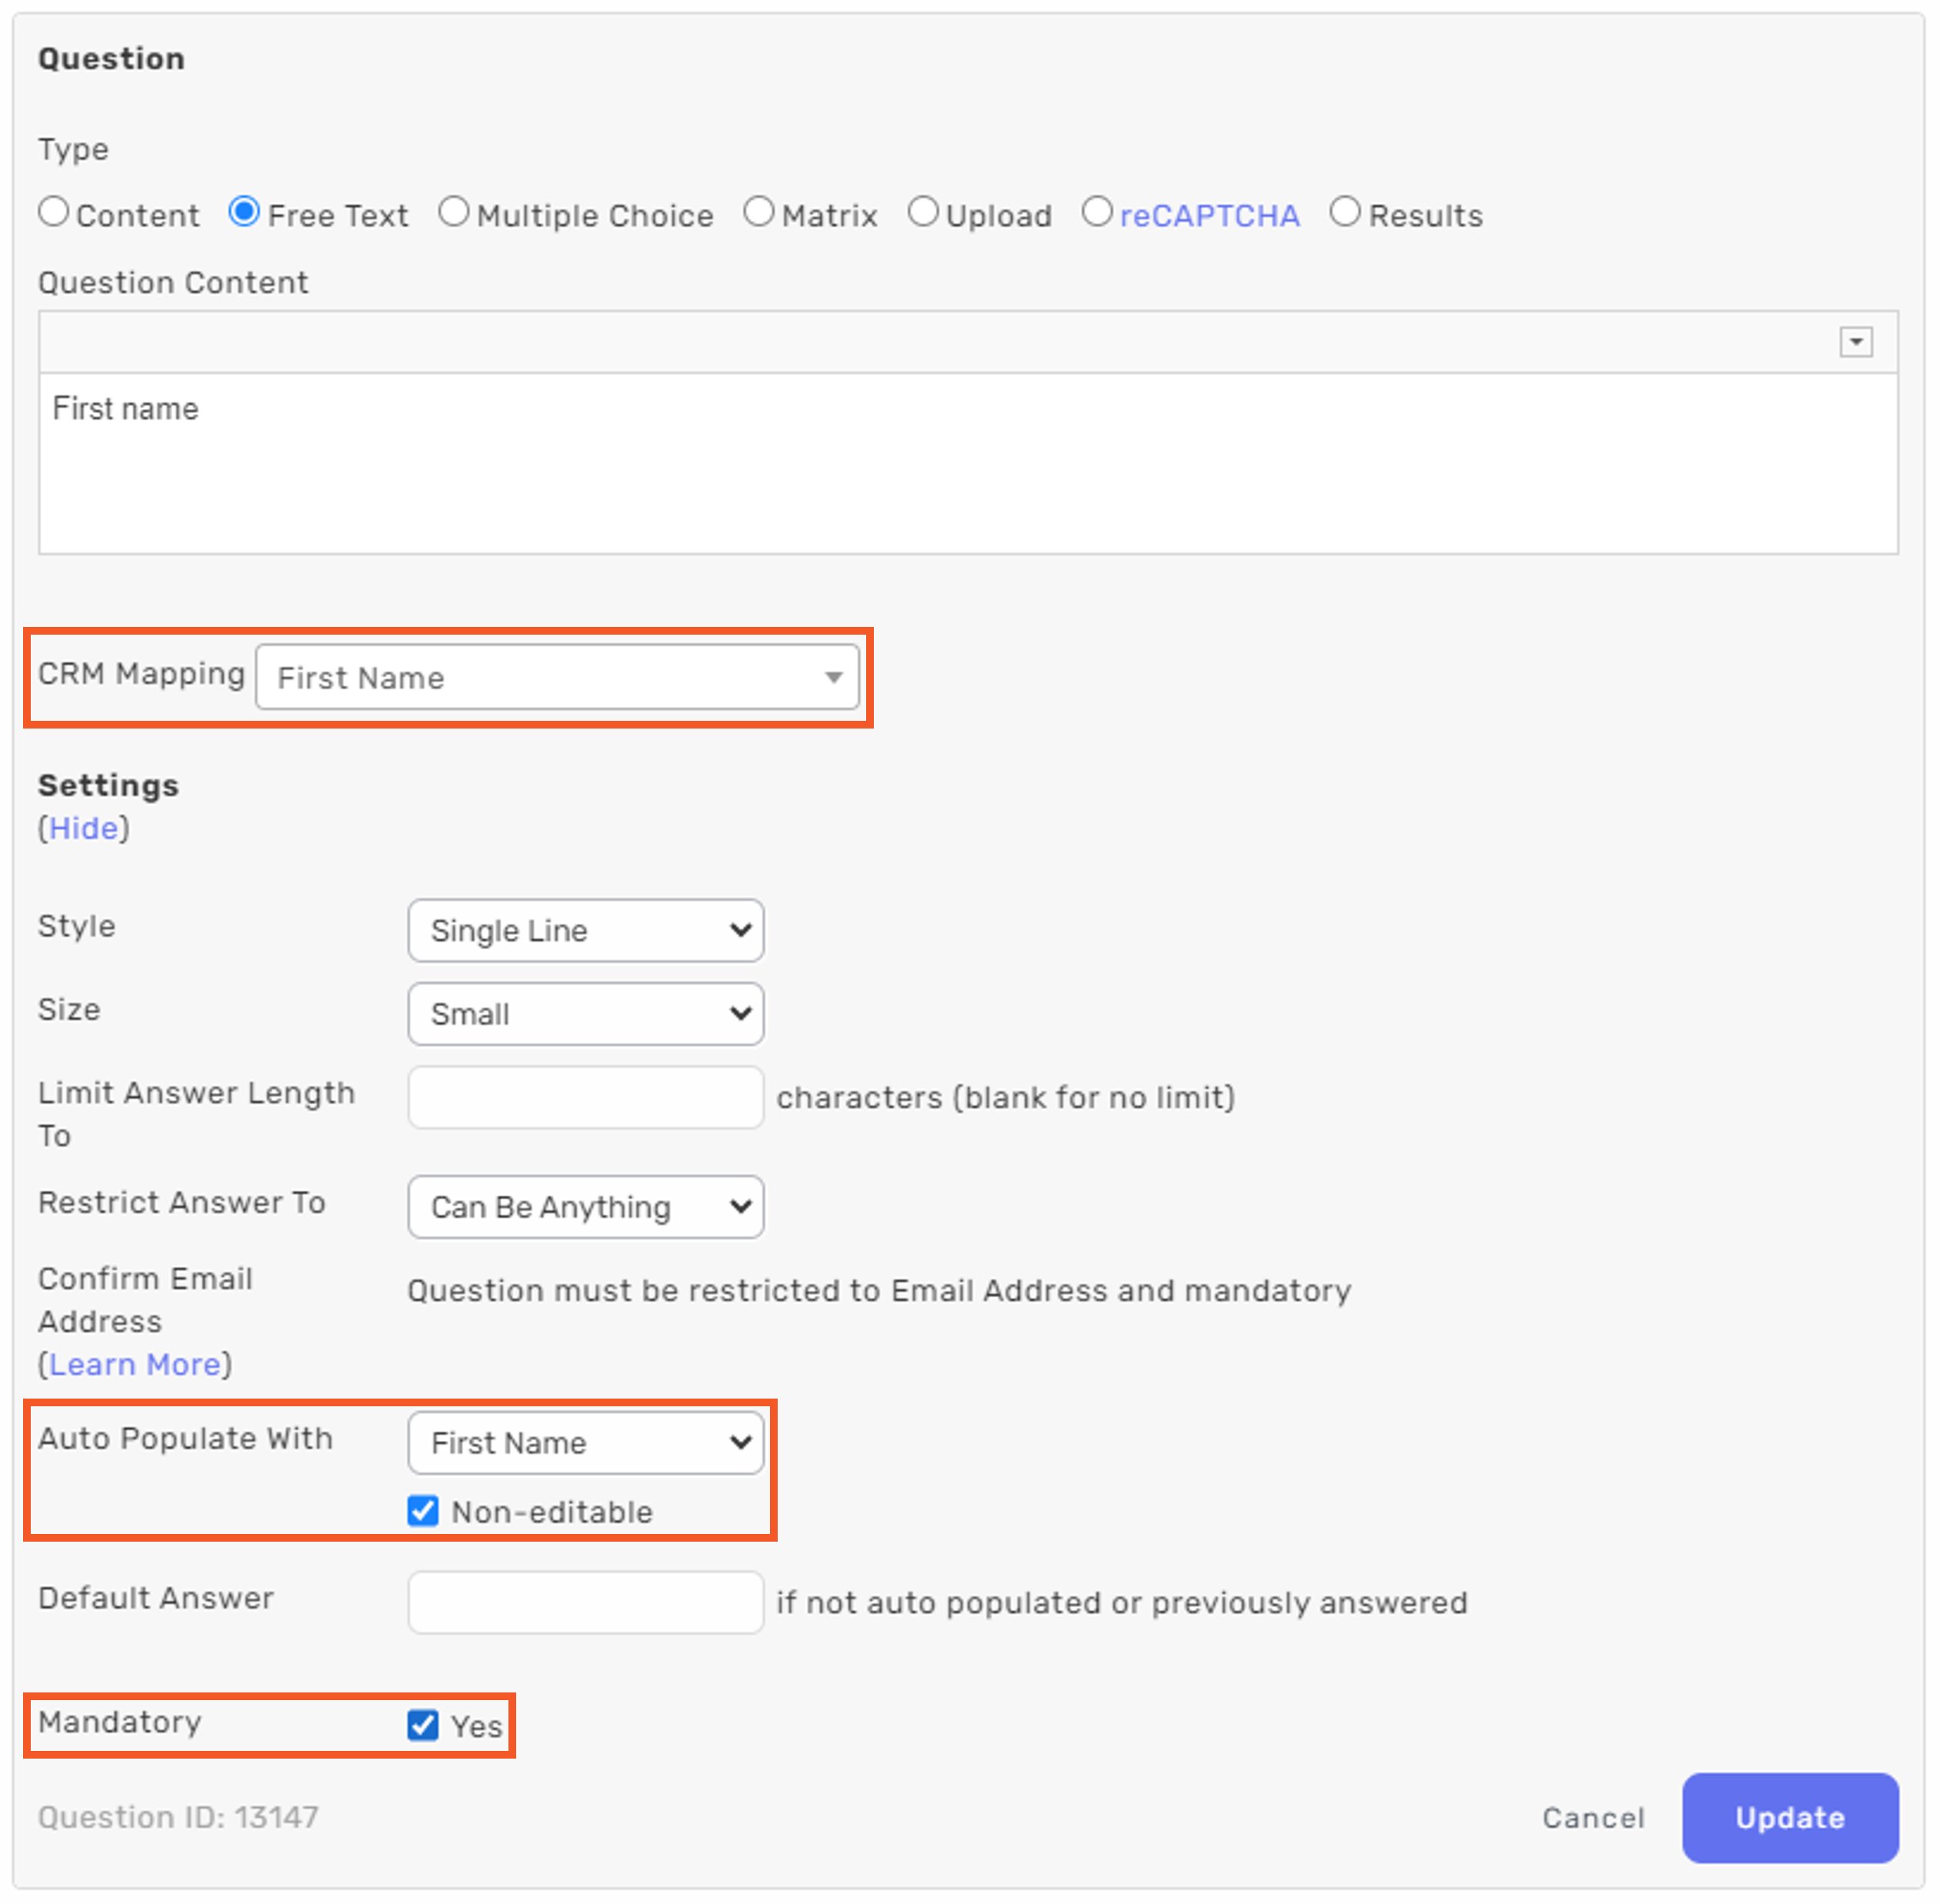Screen dimensions: 1940x1904
Task: Open the Style dropdown
Action: click(x=586, y=930)
